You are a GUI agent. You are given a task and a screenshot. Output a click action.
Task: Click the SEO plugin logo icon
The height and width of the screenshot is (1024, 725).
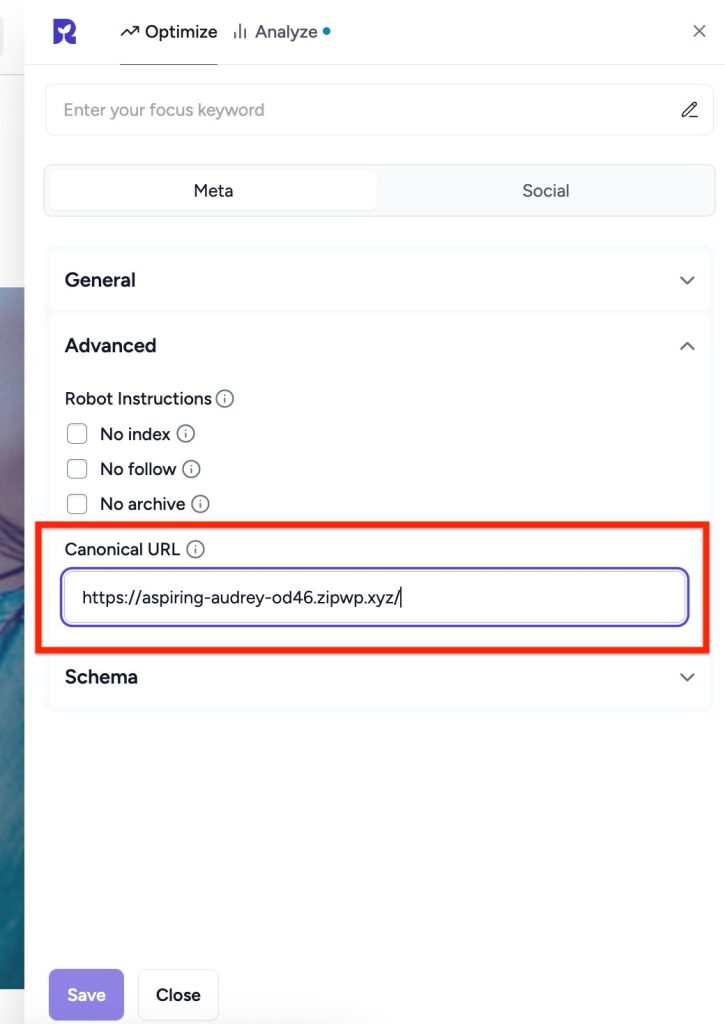pos(65,32)
